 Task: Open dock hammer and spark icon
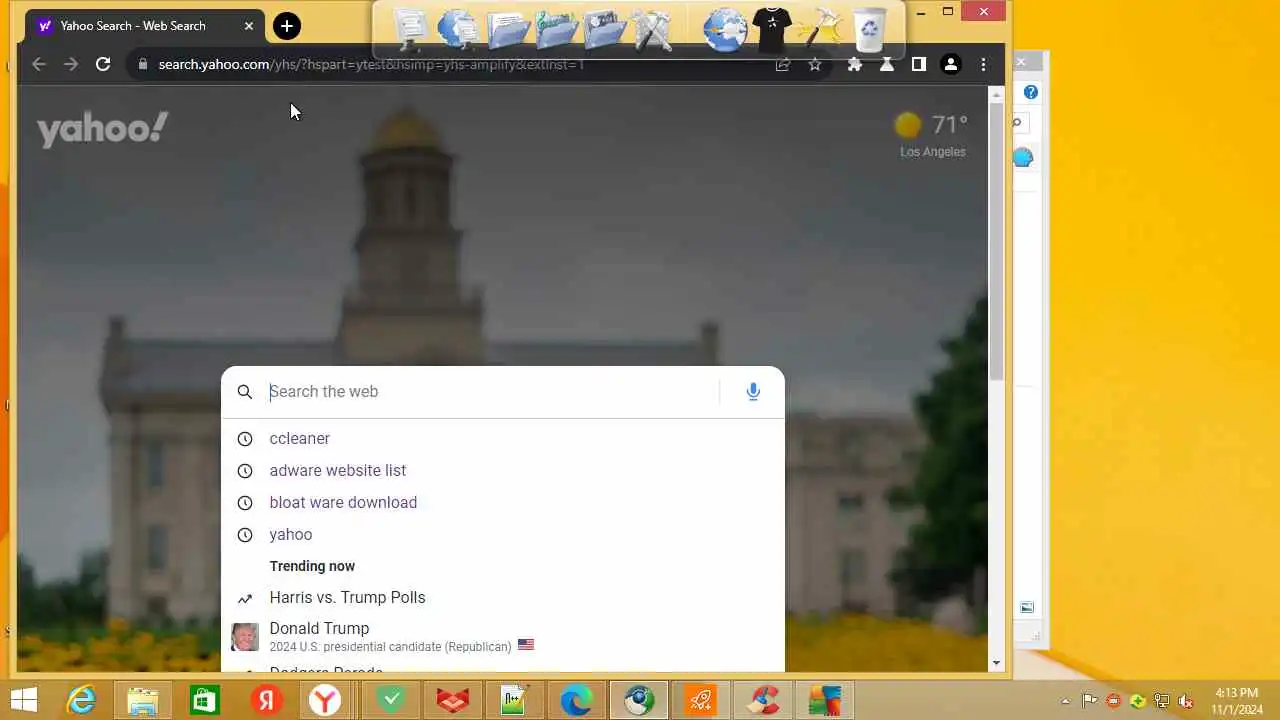click(821, 28)
